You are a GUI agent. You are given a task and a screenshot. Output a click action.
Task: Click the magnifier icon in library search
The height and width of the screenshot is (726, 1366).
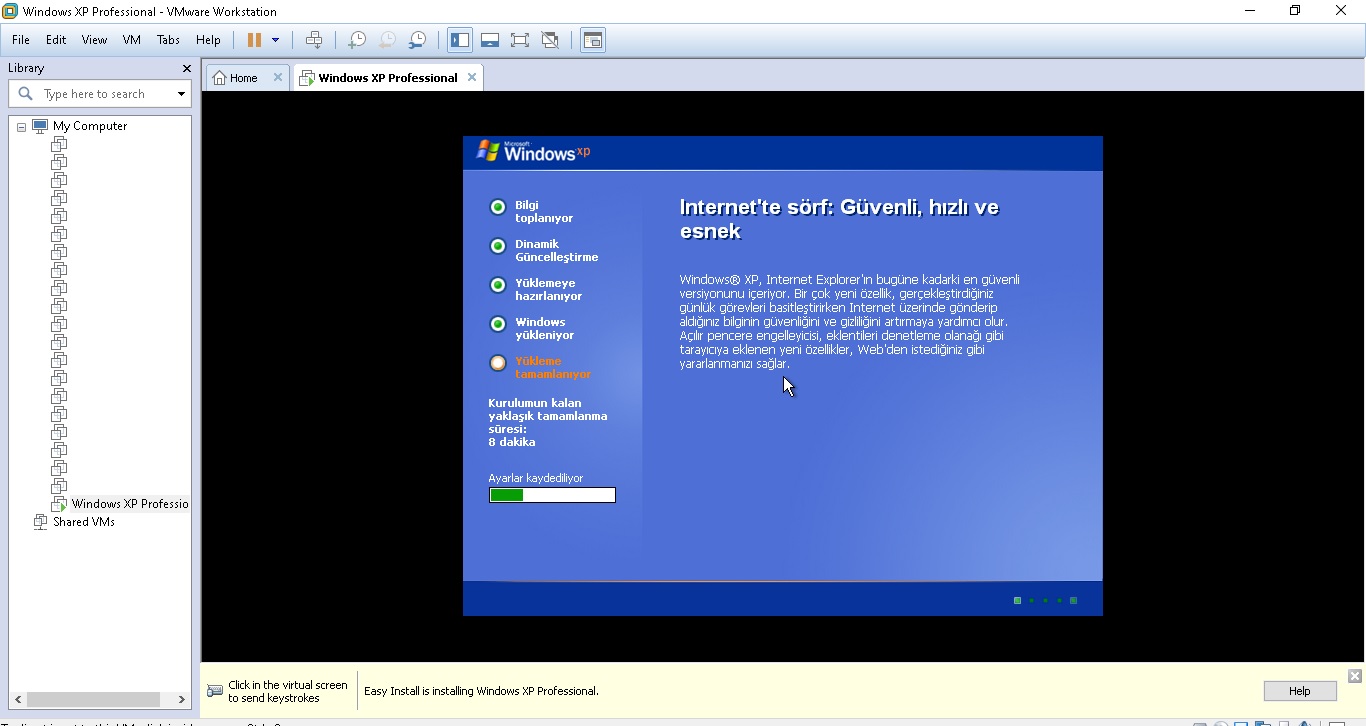point(26,94)
